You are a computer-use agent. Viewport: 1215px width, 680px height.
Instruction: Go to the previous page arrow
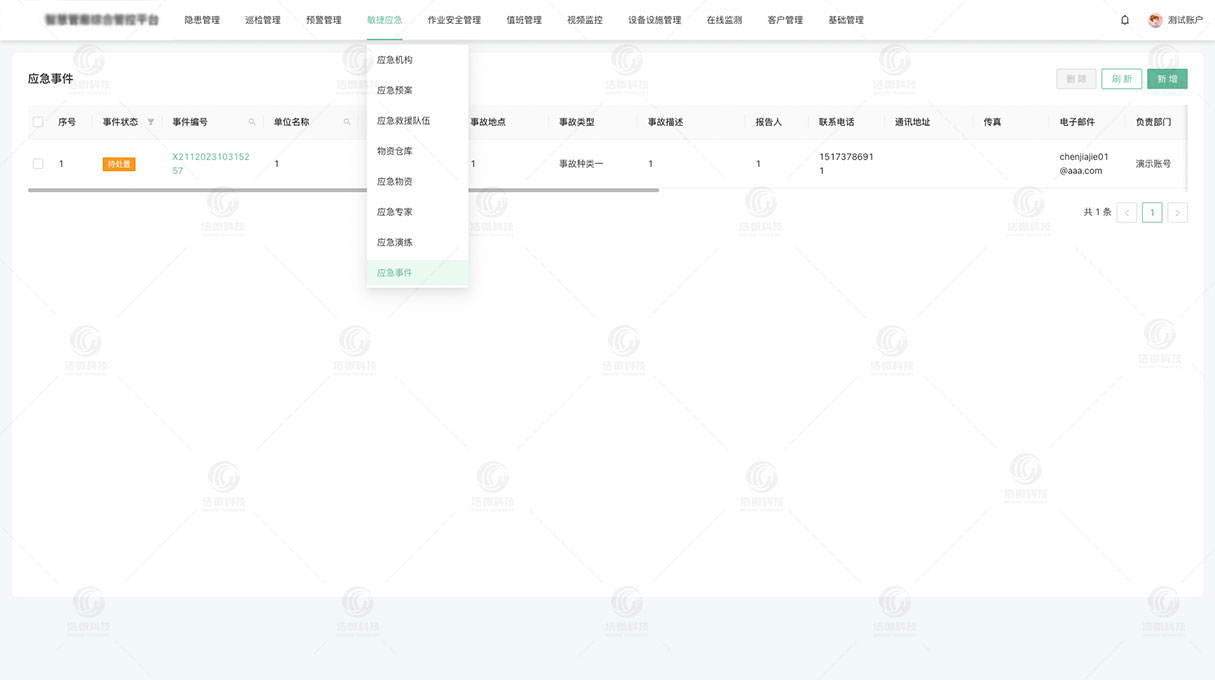[1127, 212]
